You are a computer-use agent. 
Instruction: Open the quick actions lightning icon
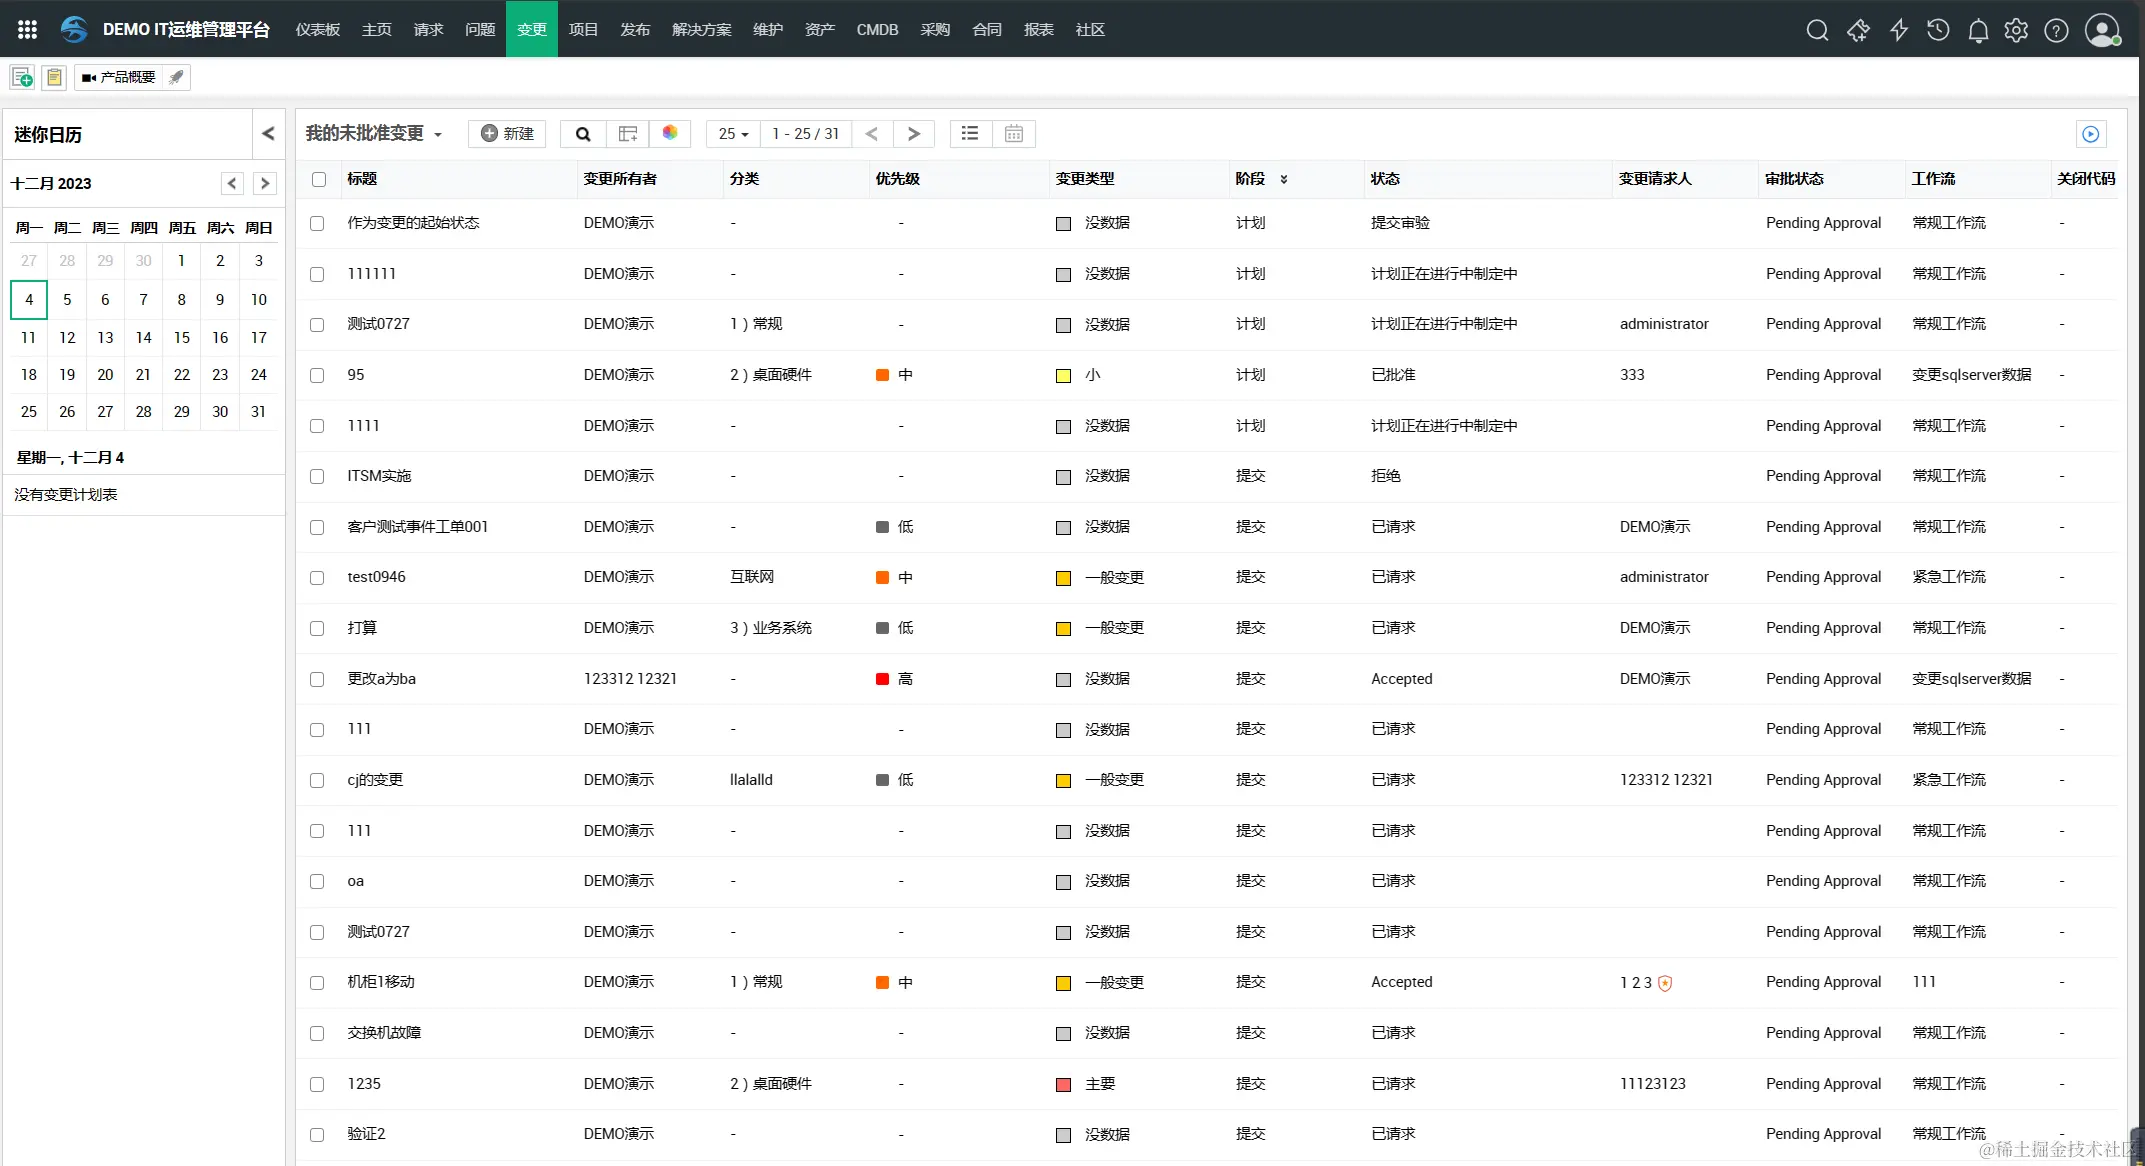click(x=1897, y=30)
